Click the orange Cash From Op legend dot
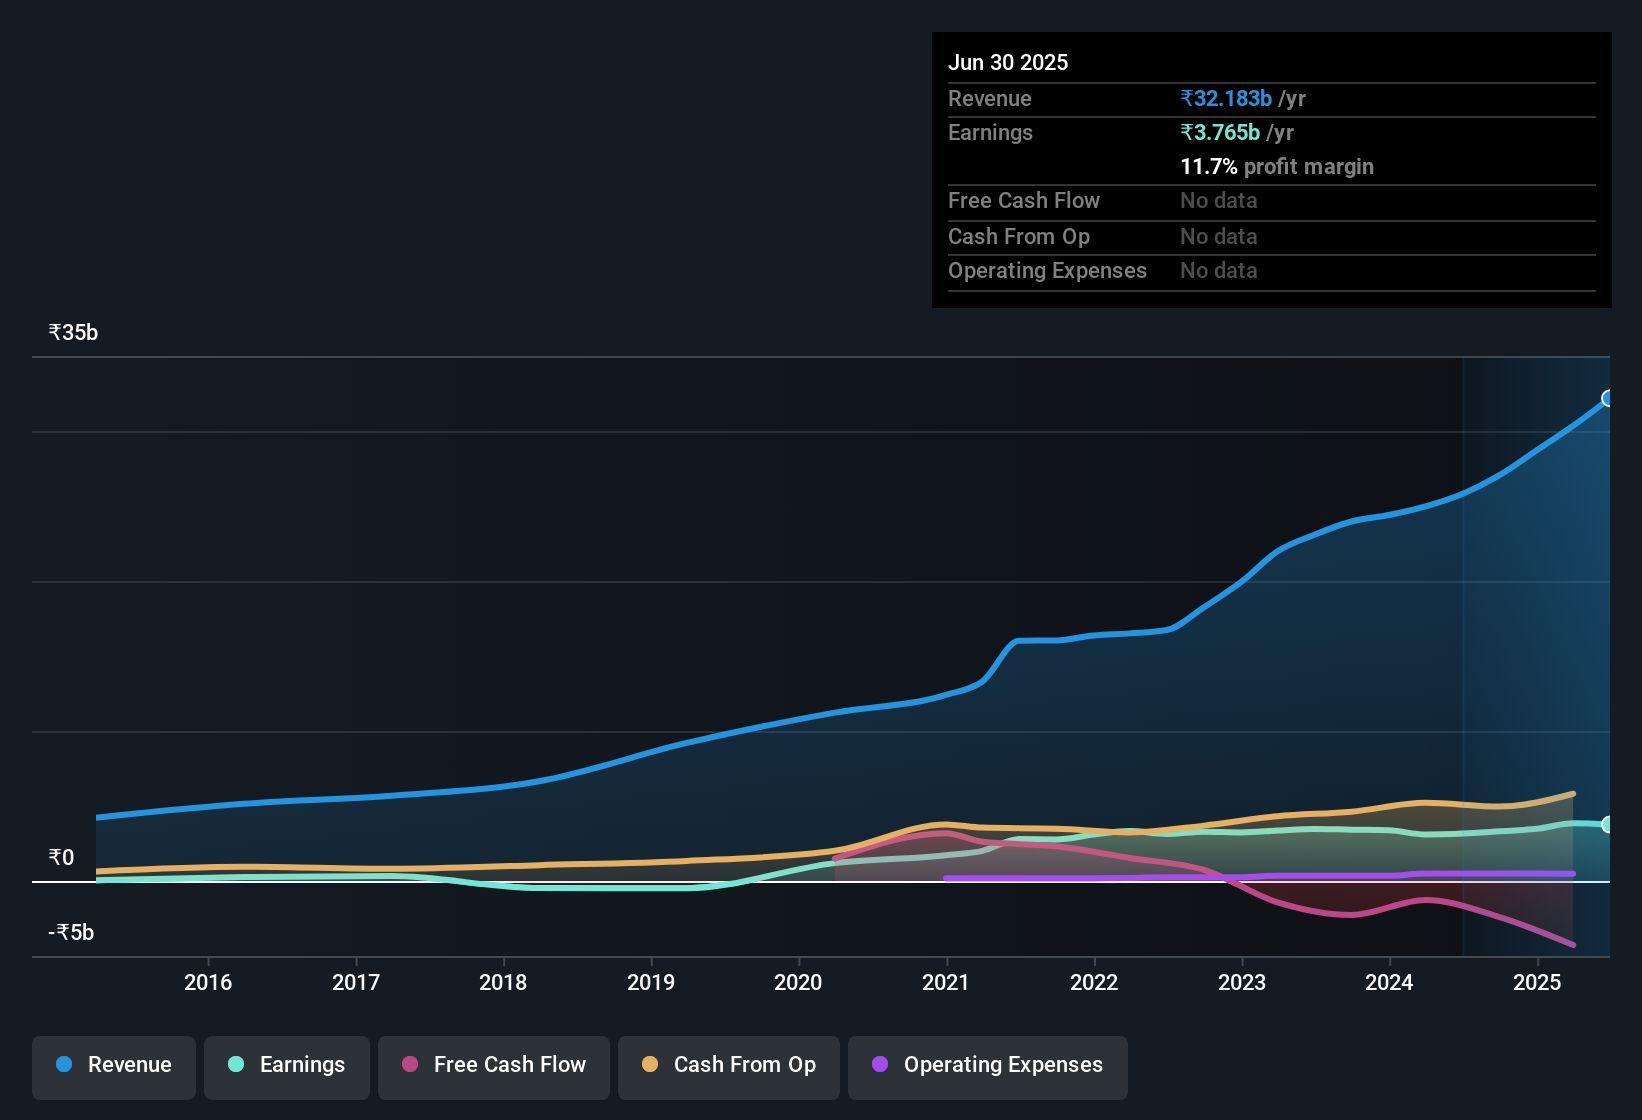This screenshot has height=1120, width=1642. 650,1065
